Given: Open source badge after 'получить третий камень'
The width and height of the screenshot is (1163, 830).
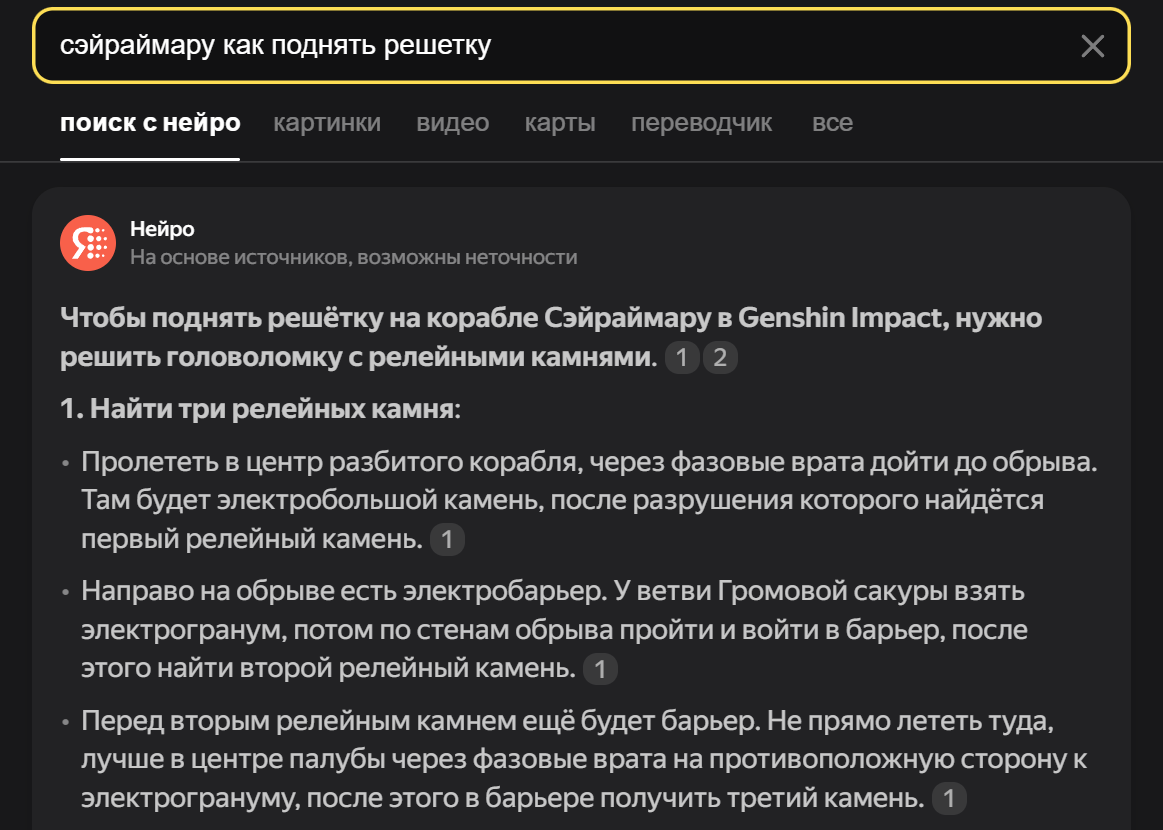Looking at the screenshot, I should pos(949,798).
